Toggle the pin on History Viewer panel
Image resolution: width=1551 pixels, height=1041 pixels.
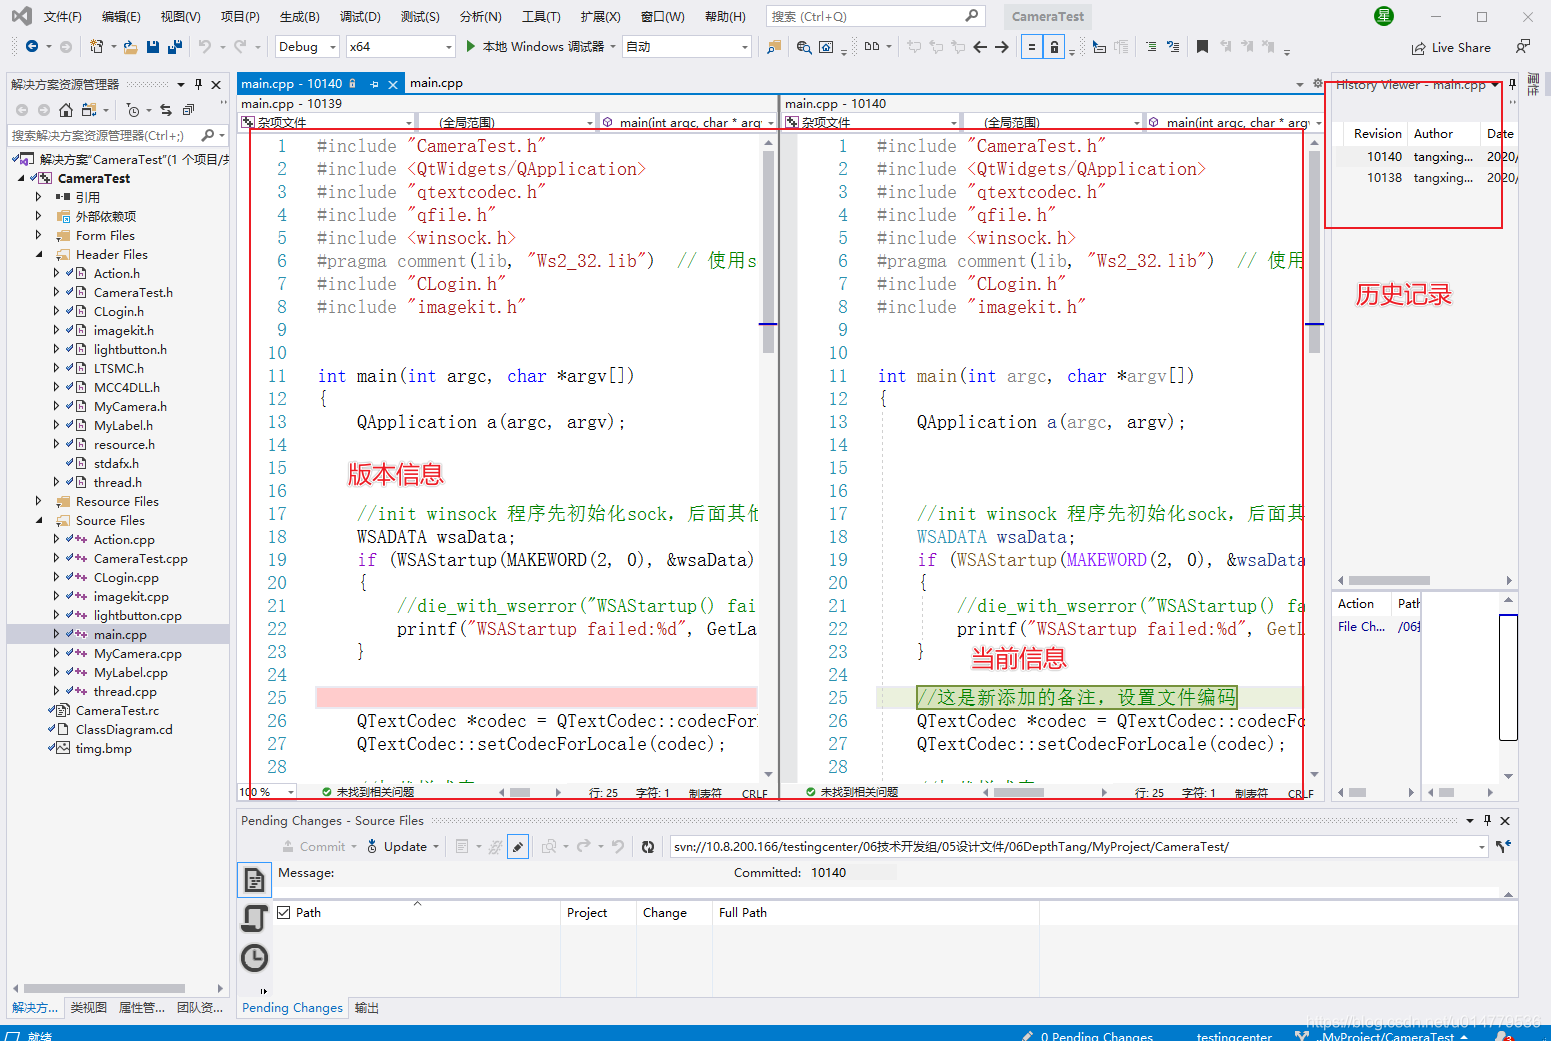tap(1513, 85)
